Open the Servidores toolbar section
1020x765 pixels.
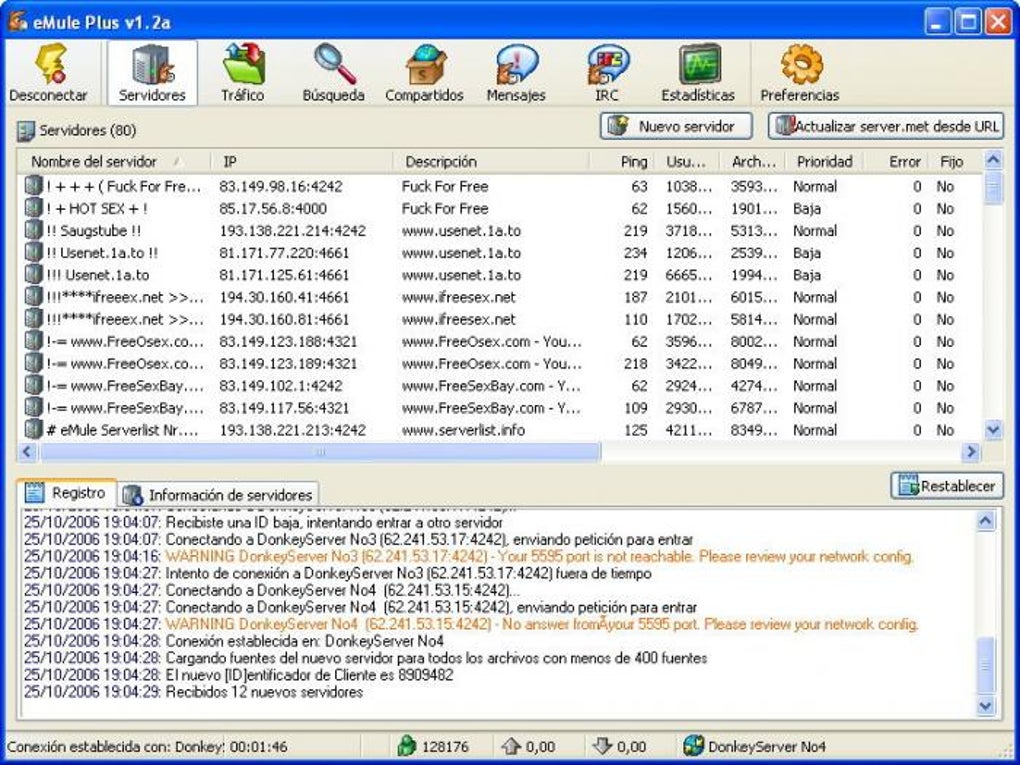pos(152,73)
